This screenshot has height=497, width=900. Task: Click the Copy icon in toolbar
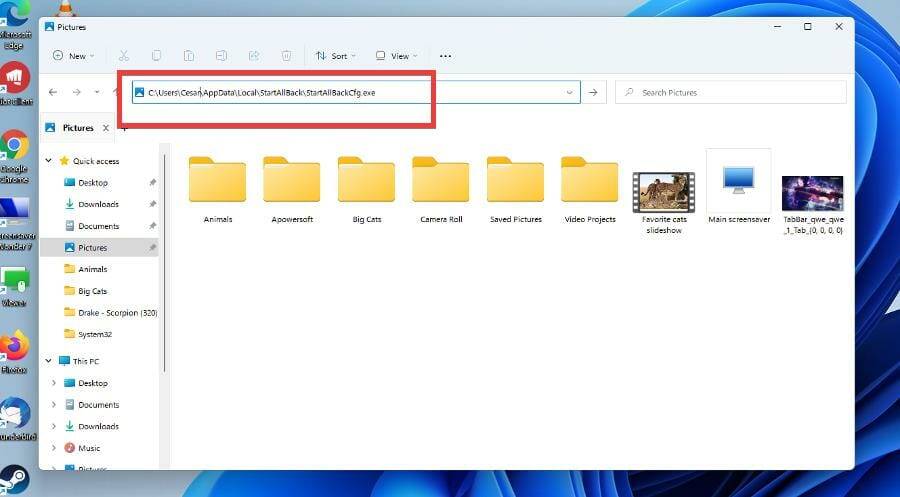click(x=156, y=56)
